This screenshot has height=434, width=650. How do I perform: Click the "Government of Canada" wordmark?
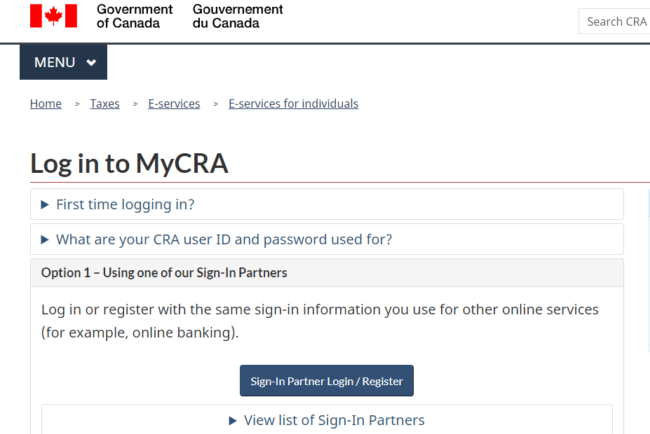click(x=134, y=16)
